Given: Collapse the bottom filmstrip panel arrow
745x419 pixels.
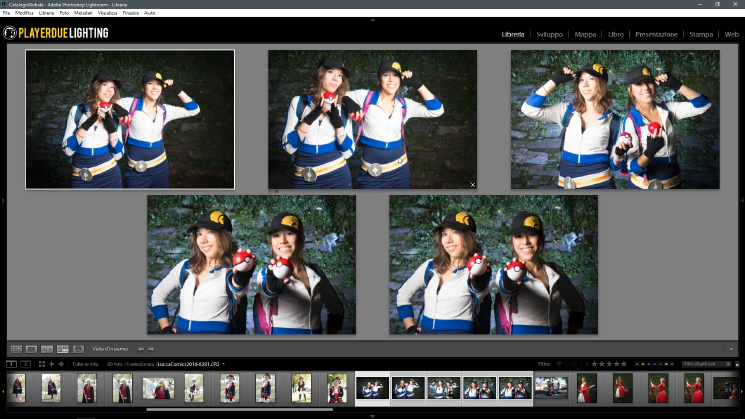Looking at the screenshot, I should 372,416.
